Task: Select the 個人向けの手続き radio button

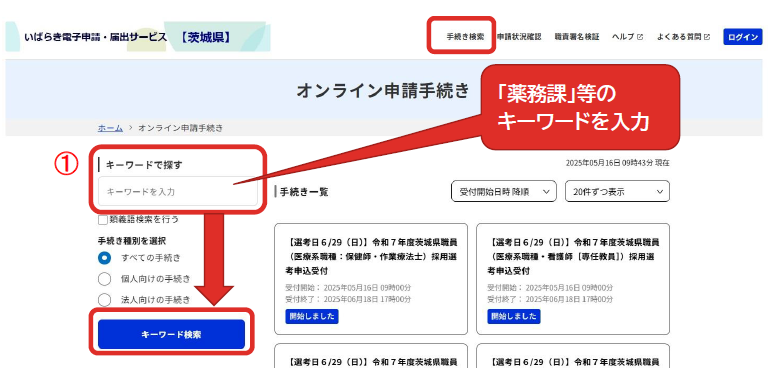Action: [x=105, y=279]
